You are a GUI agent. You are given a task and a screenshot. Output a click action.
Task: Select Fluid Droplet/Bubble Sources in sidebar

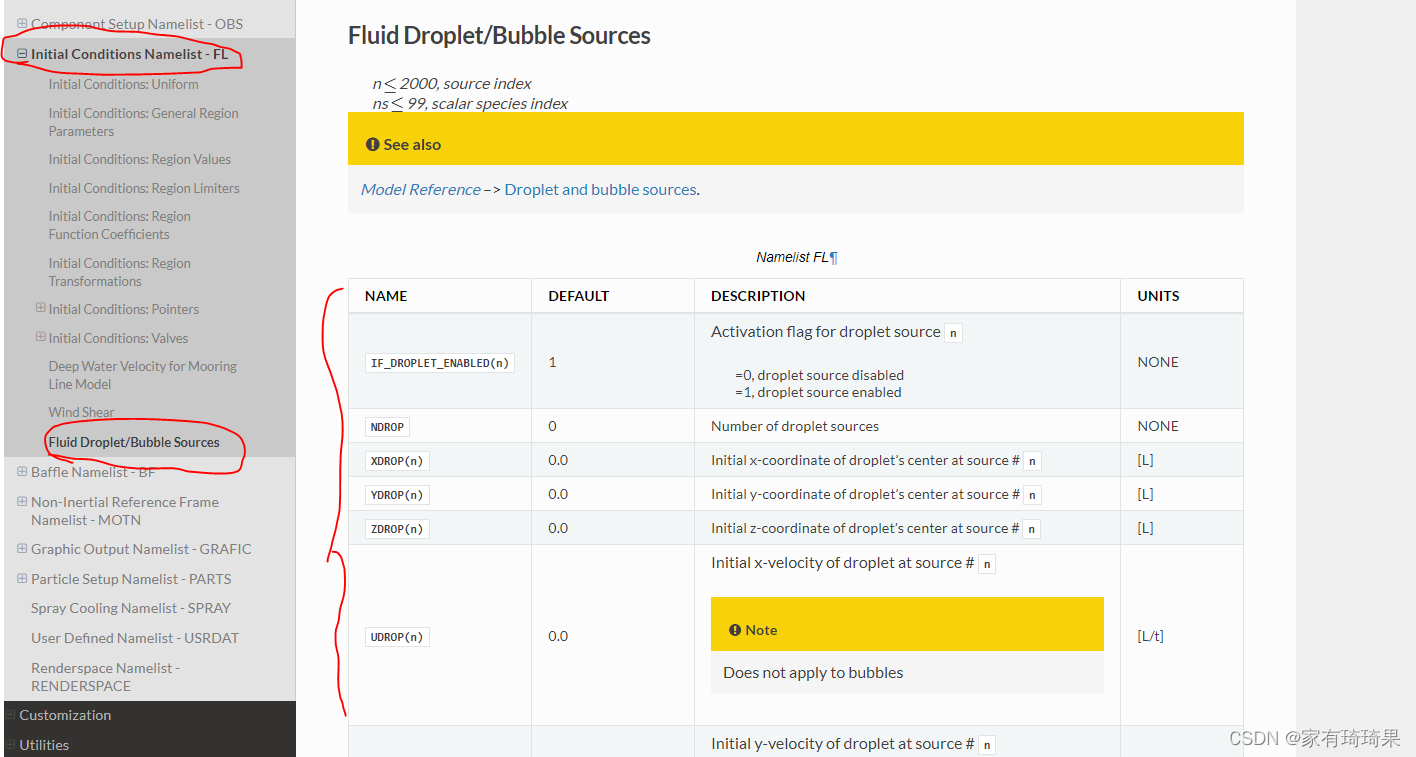pyautogui.click(x=134, y=442)
